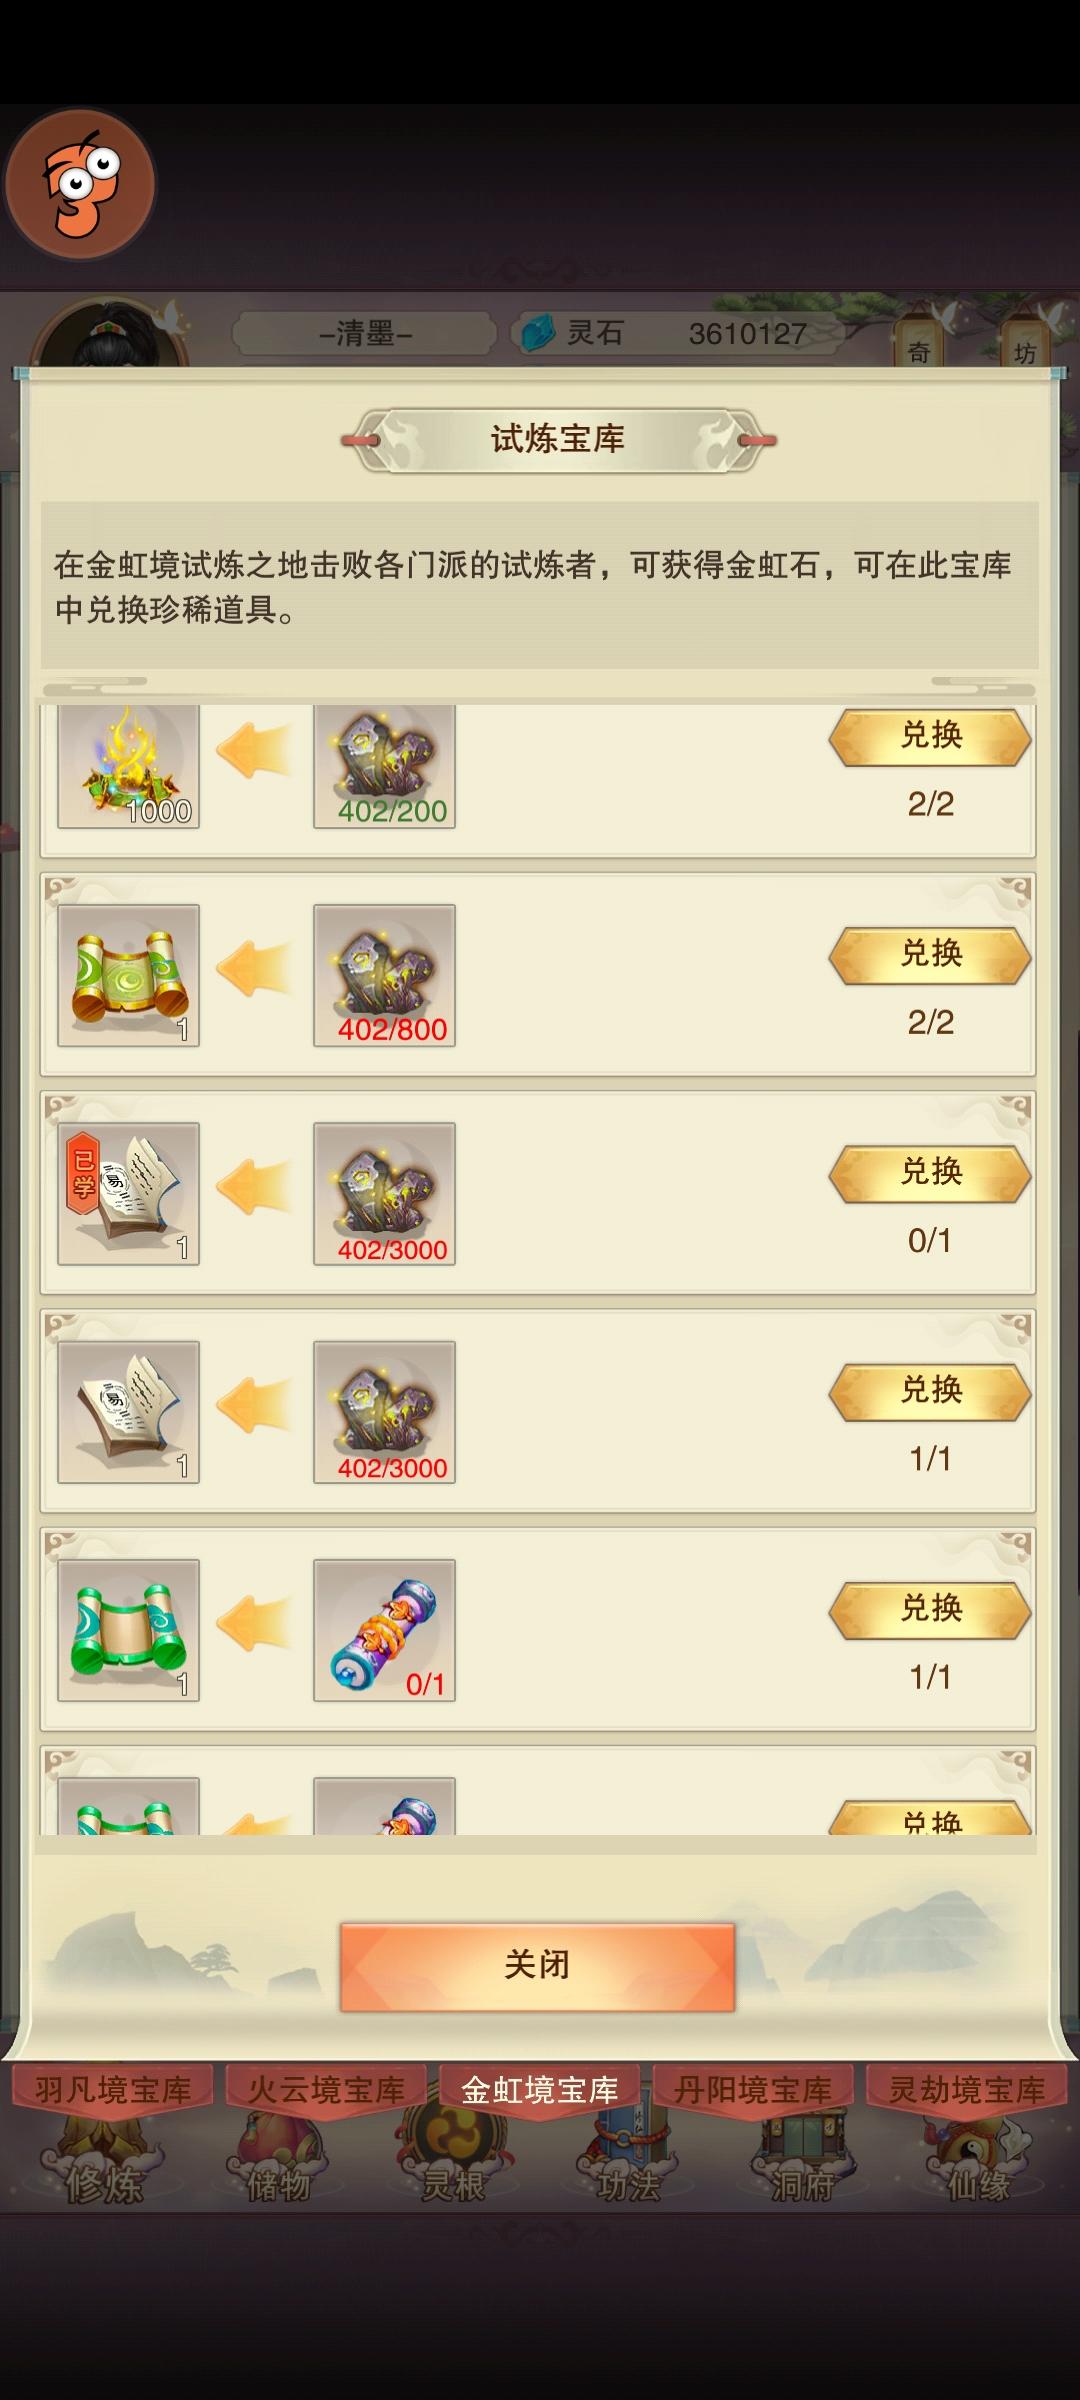This screenshot has height=2400, width=1080.
Task: Tap the orange mascot avatar icon
Action: pyautogui.click(x=80, y=186)
